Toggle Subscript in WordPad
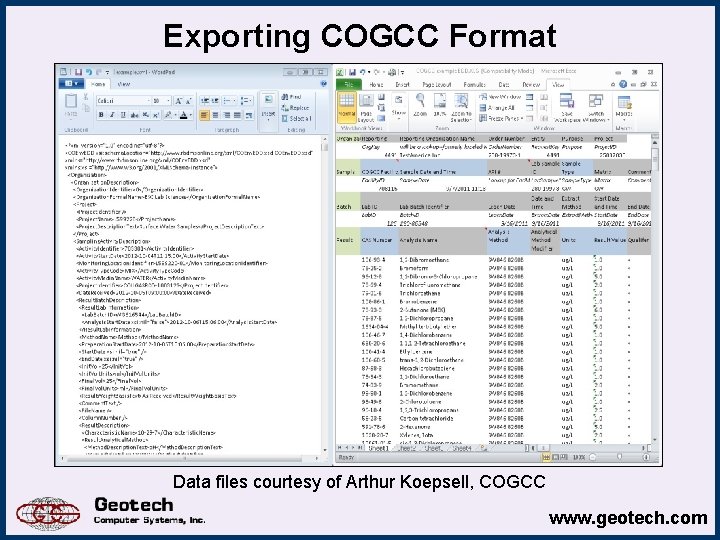720x540 pixels. (145, 115)
